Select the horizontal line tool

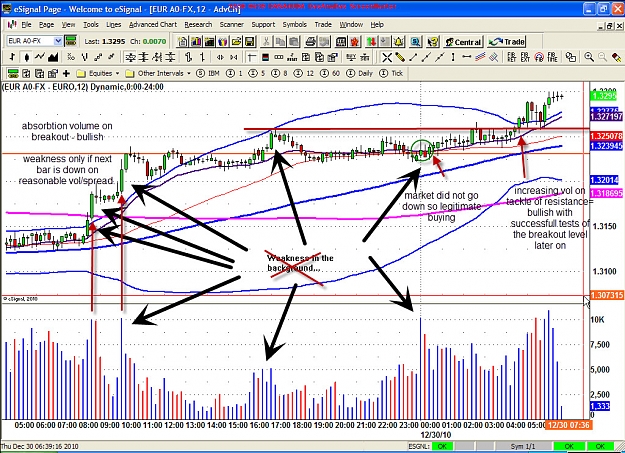click(x=466, y=57)
